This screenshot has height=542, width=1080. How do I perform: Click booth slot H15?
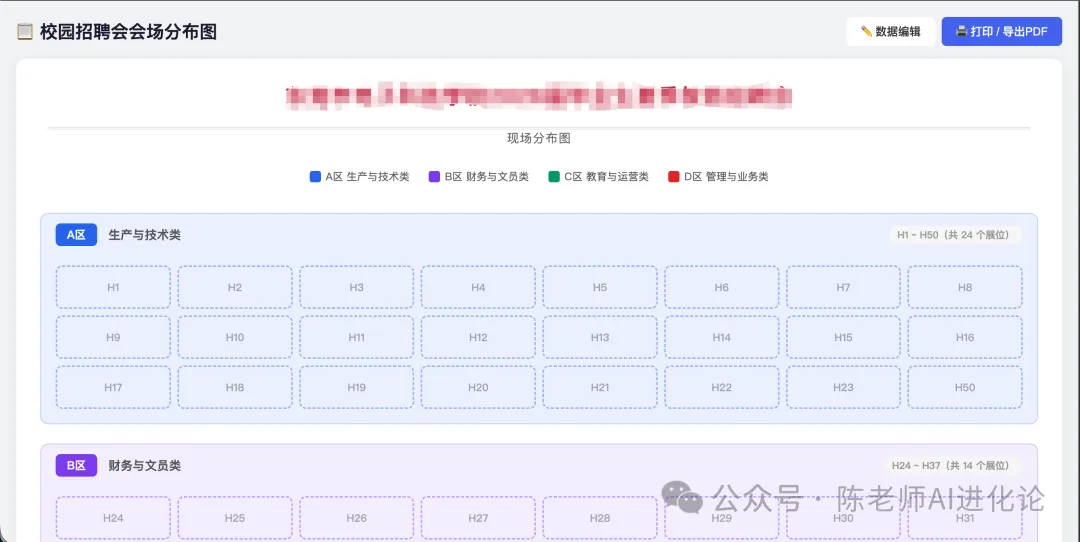pyautogui.click(x=843, y=337)
